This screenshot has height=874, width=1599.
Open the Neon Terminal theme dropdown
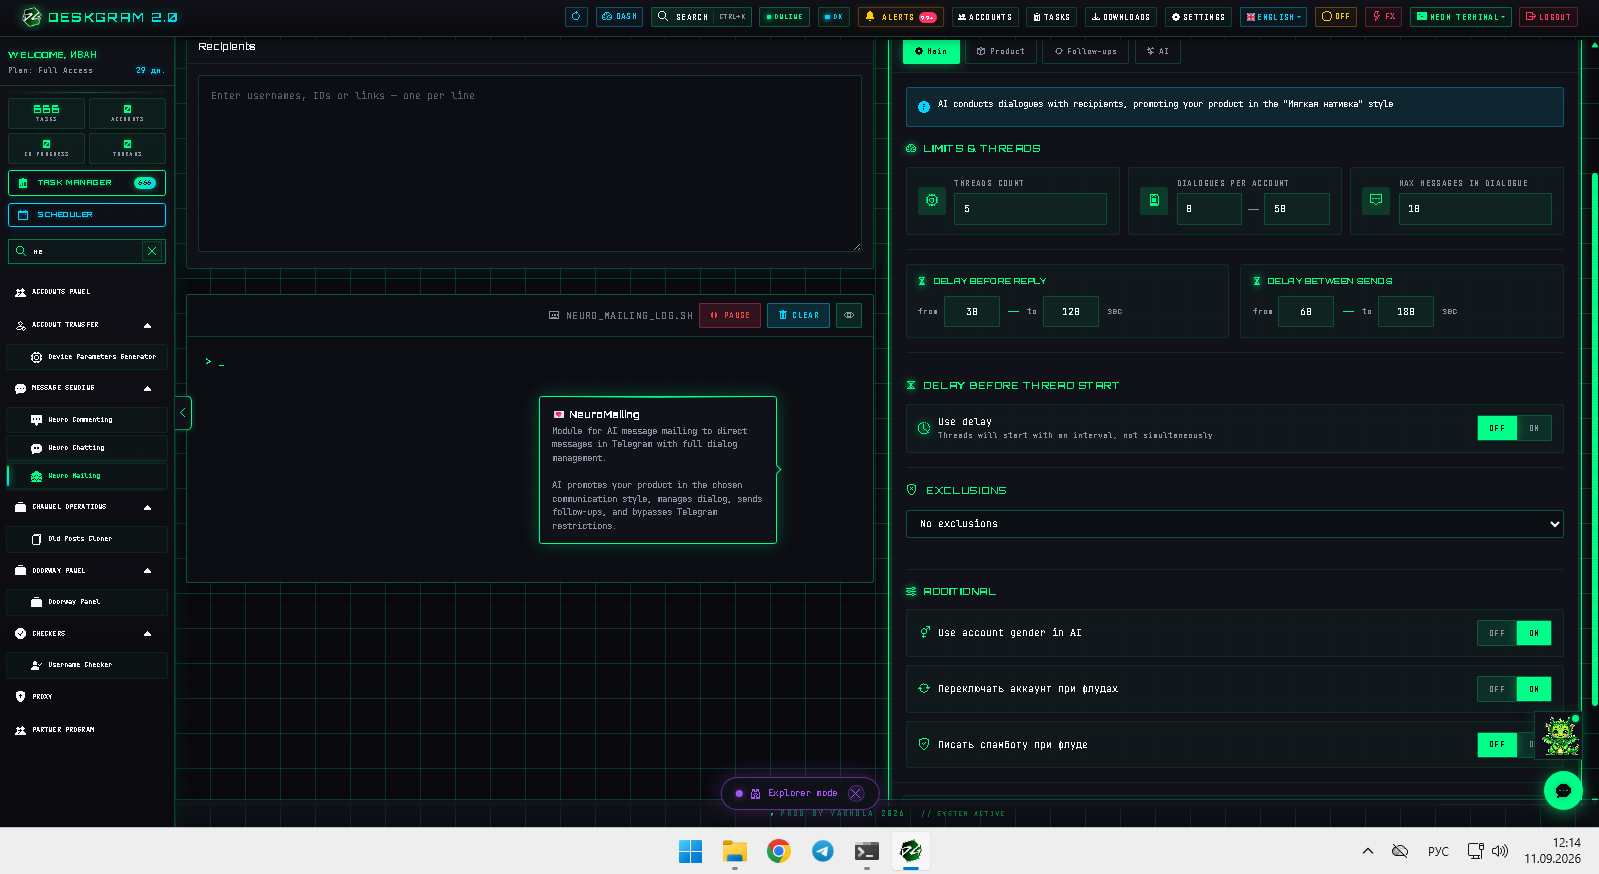coord(1460,17)
